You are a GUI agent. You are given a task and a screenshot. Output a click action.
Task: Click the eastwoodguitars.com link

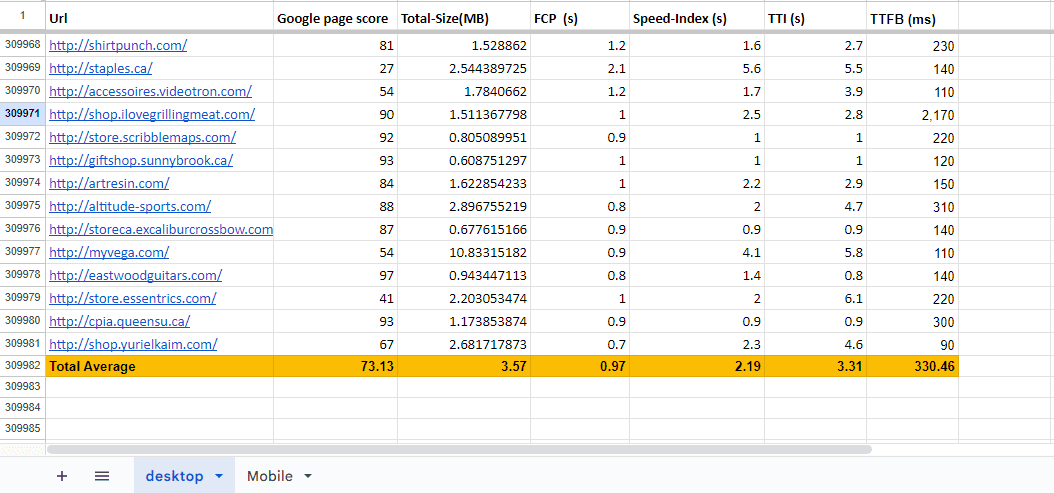(x=135, y=275)
